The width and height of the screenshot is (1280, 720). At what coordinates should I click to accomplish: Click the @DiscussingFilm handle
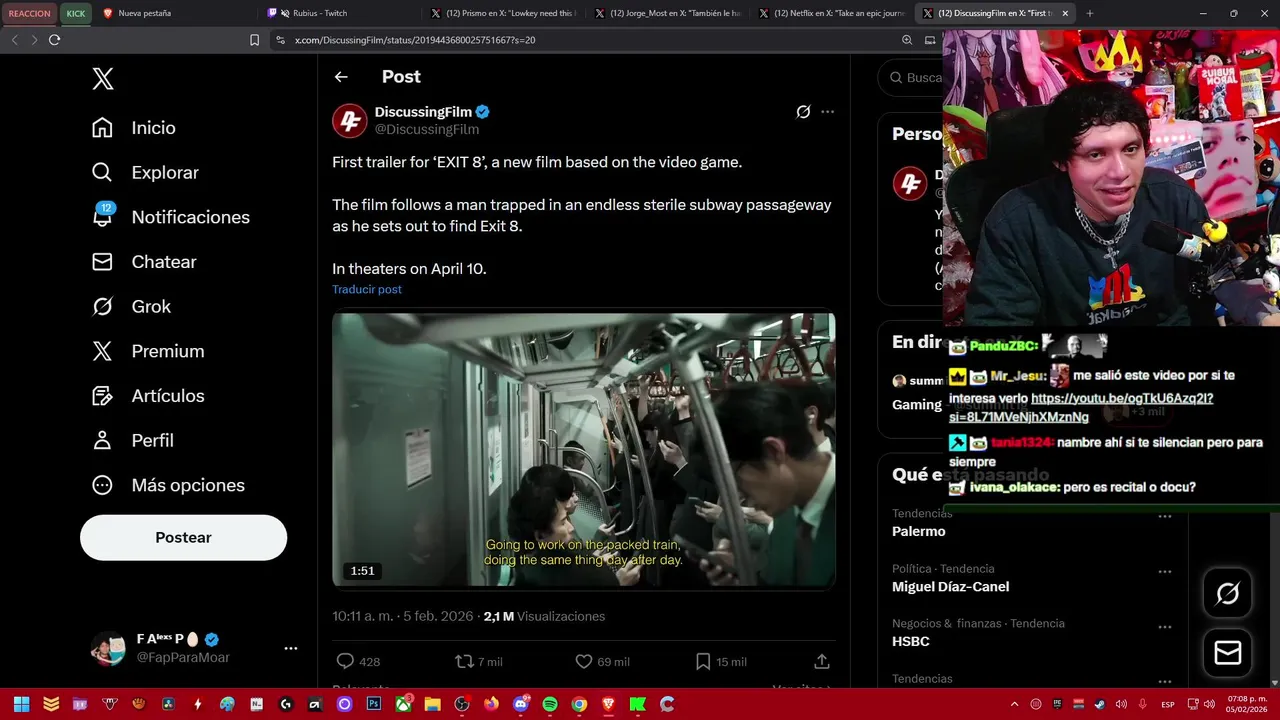point(427,130)
